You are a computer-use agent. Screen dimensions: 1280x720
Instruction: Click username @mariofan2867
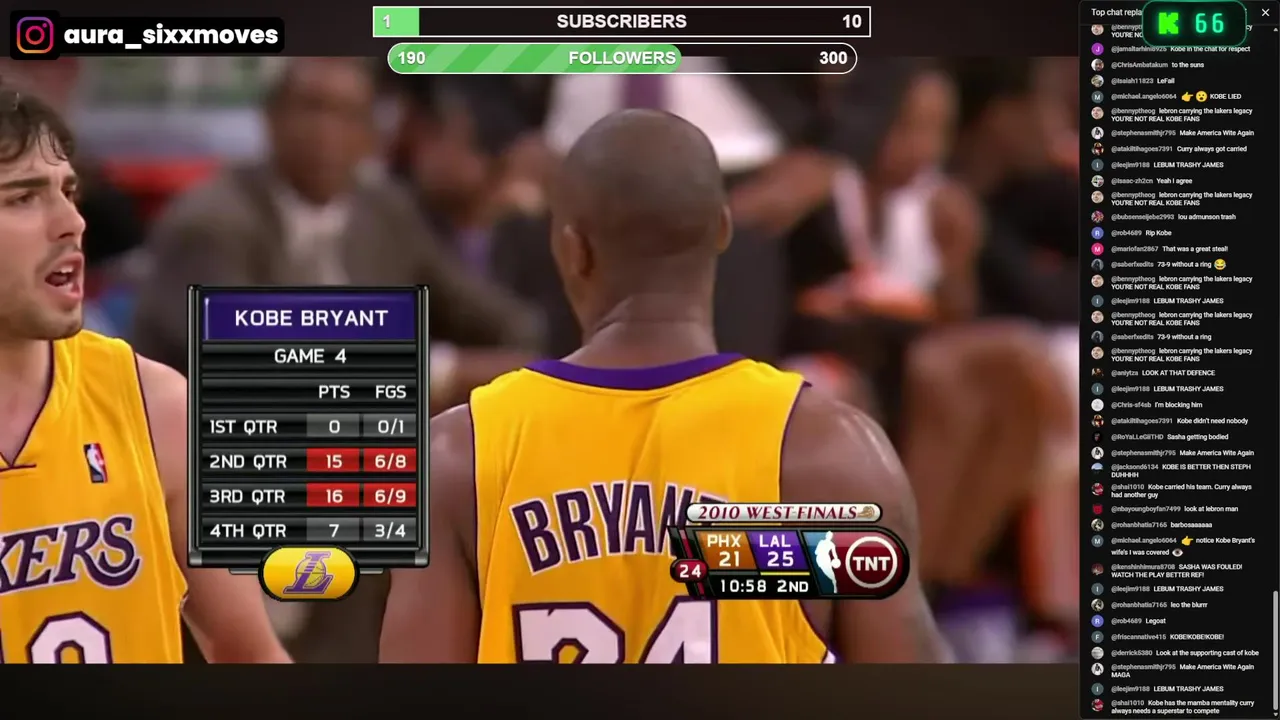click(x=1134, y=249)
